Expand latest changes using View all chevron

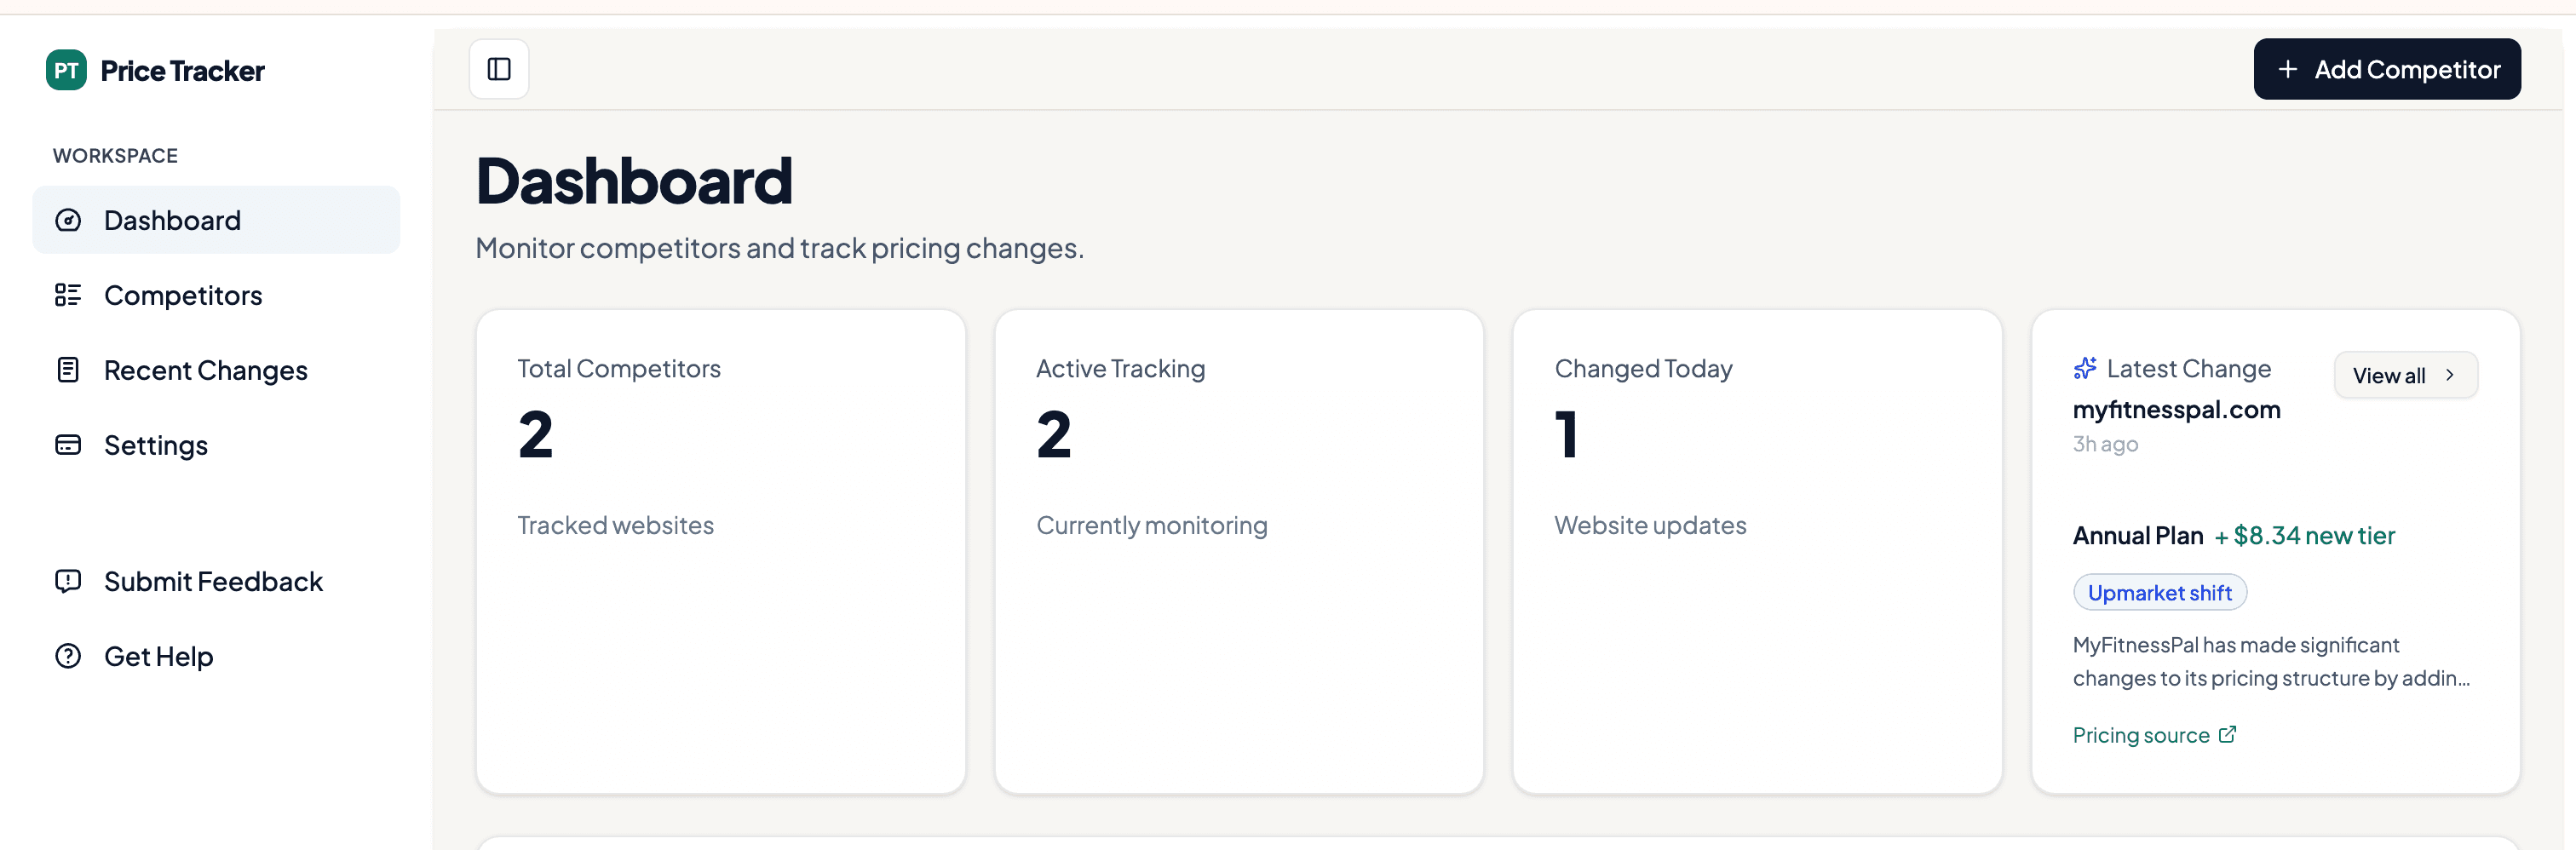(x=2451, y=375)
